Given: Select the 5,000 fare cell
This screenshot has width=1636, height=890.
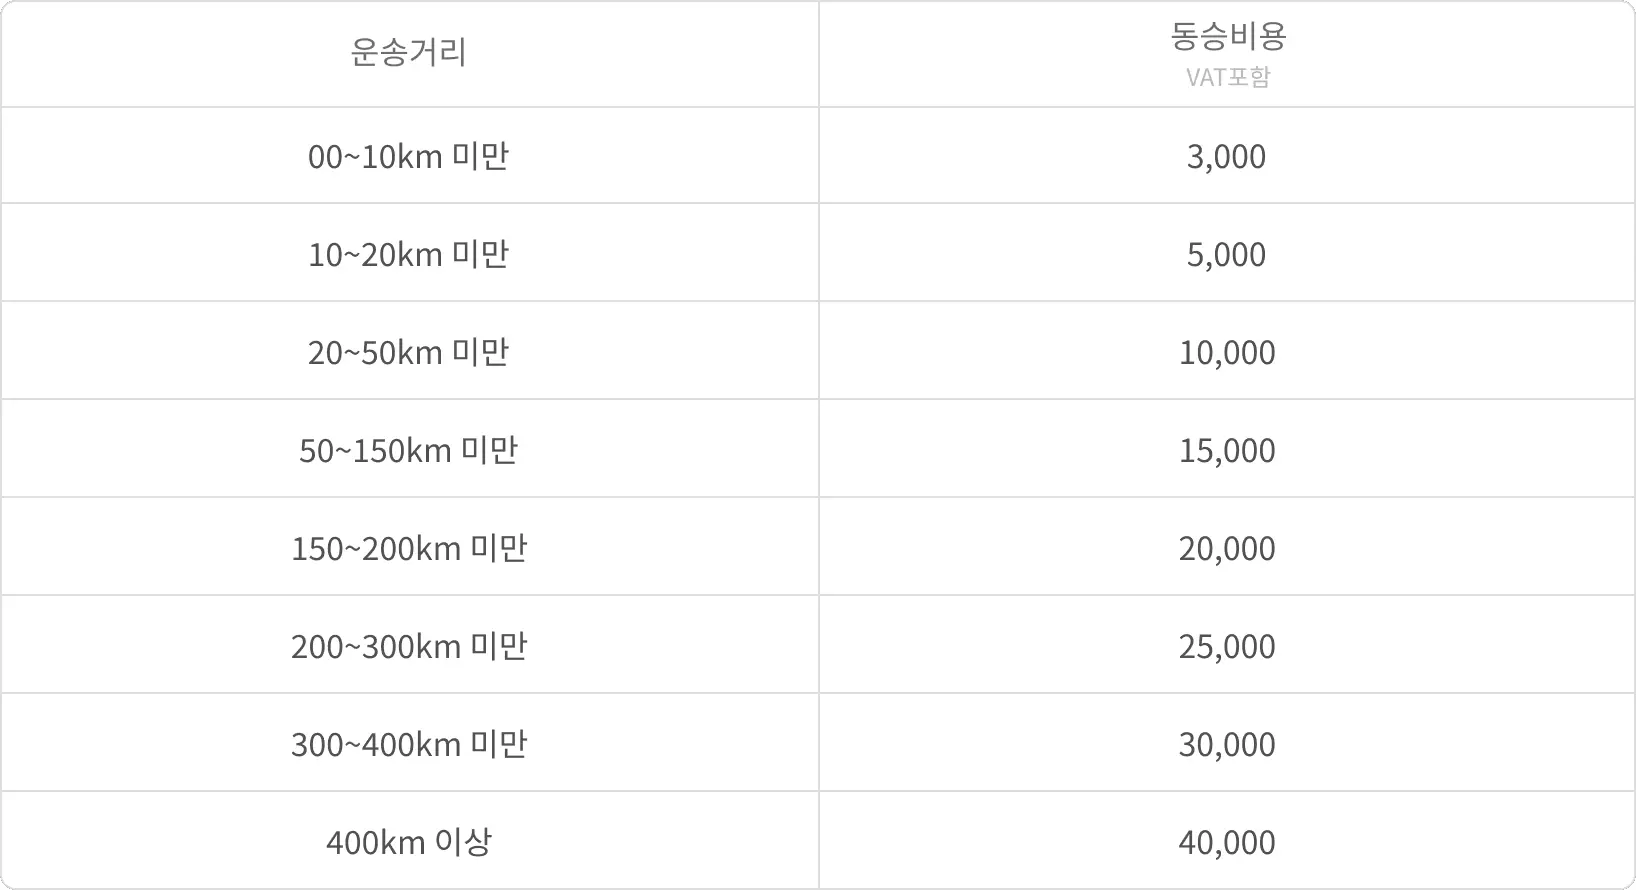Looking at the screenshot, I should click(1227, 254).
